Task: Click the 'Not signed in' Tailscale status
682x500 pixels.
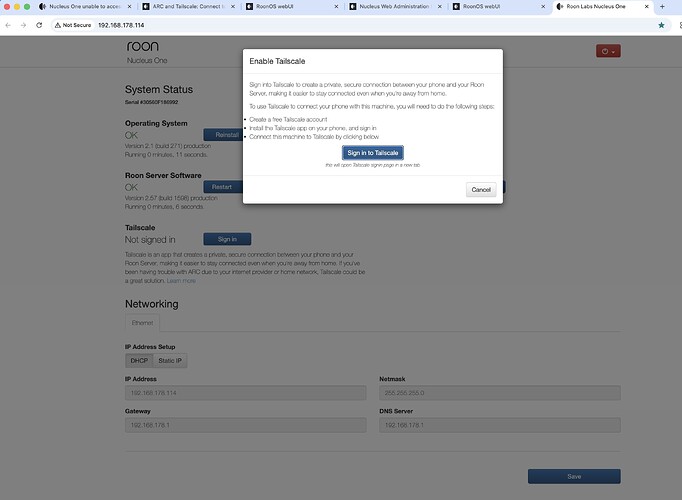Action: click(150, 240)
